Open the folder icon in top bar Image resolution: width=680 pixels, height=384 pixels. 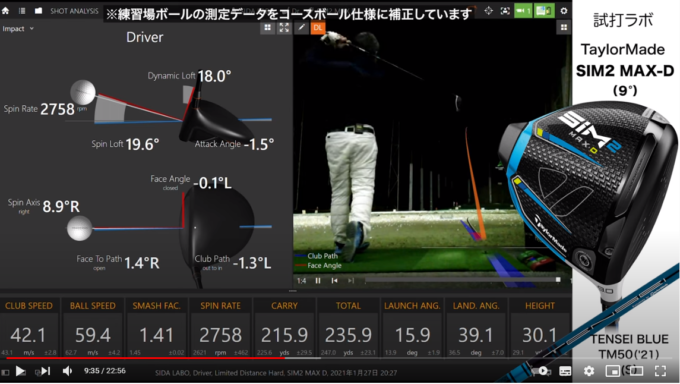tap(38, 11)
